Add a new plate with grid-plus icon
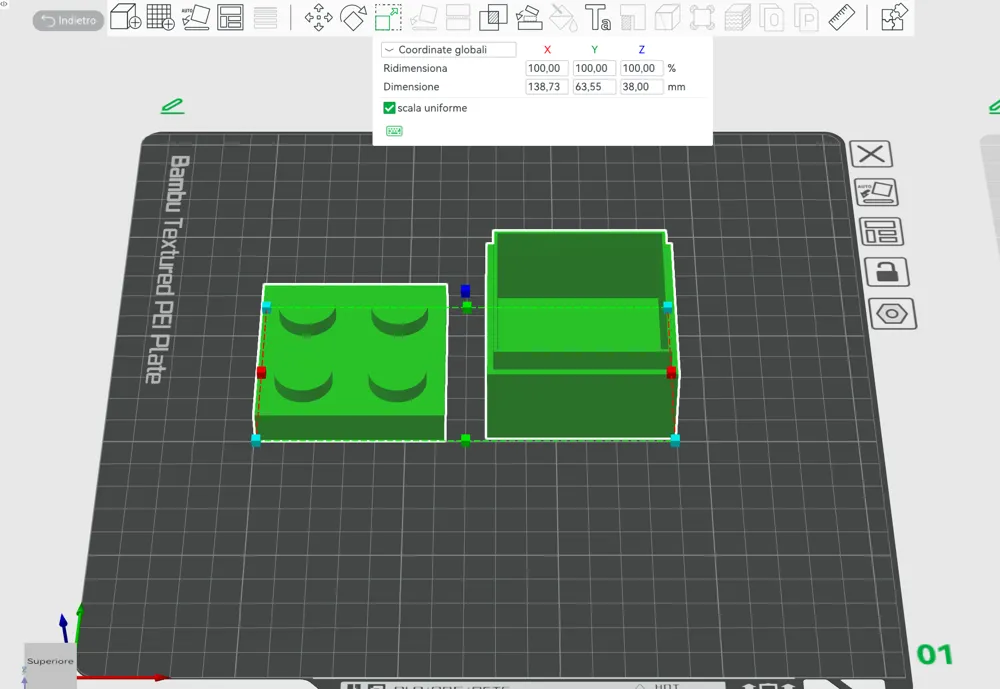 click(160, 17)
